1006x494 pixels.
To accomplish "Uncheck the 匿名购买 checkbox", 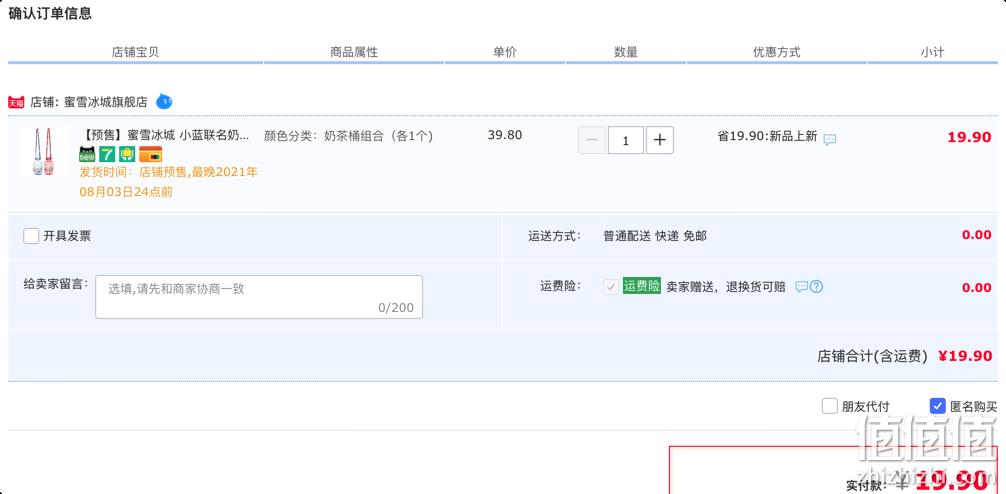I will pyautogui.click(x=937, y=406).
